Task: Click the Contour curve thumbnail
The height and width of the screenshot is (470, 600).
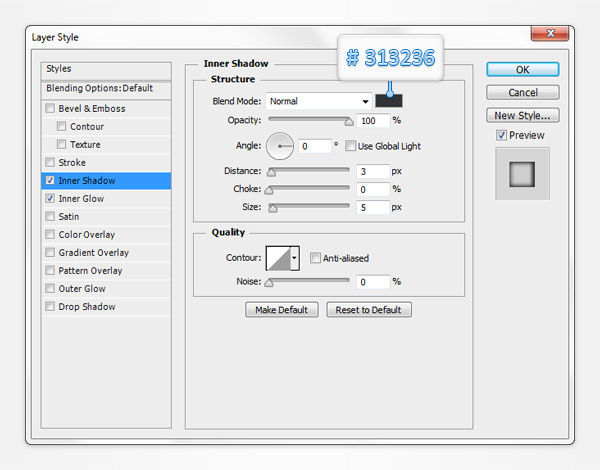Action: pos(276,259)
